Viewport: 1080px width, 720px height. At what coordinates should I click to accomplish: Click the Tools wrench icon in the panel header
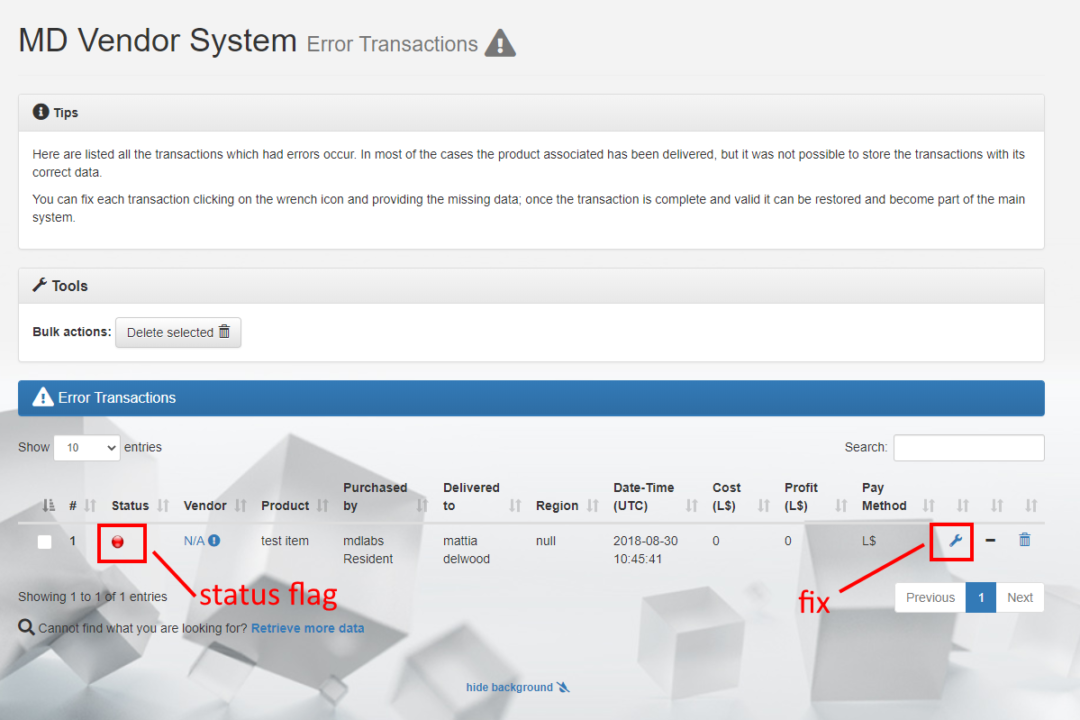click(x=38, y=285)
